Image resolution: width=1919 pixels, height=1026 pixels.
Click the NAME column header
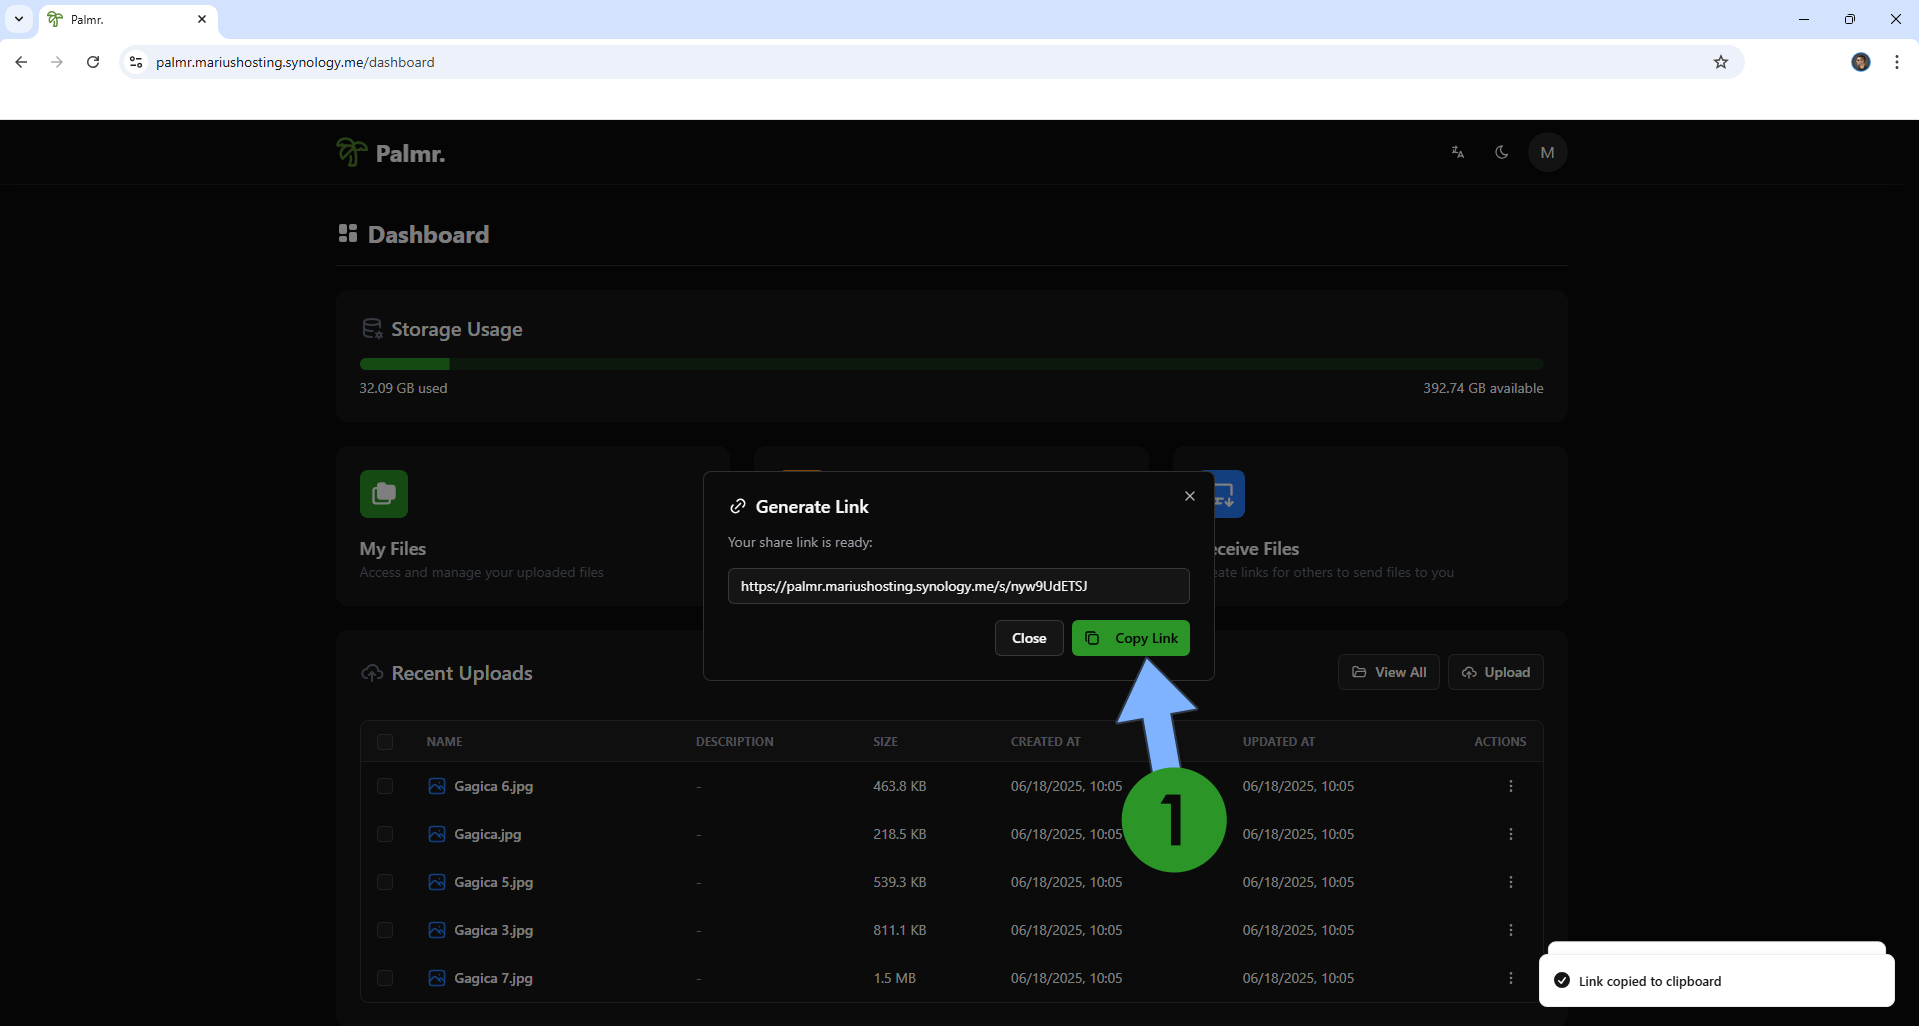coord(445,742)
